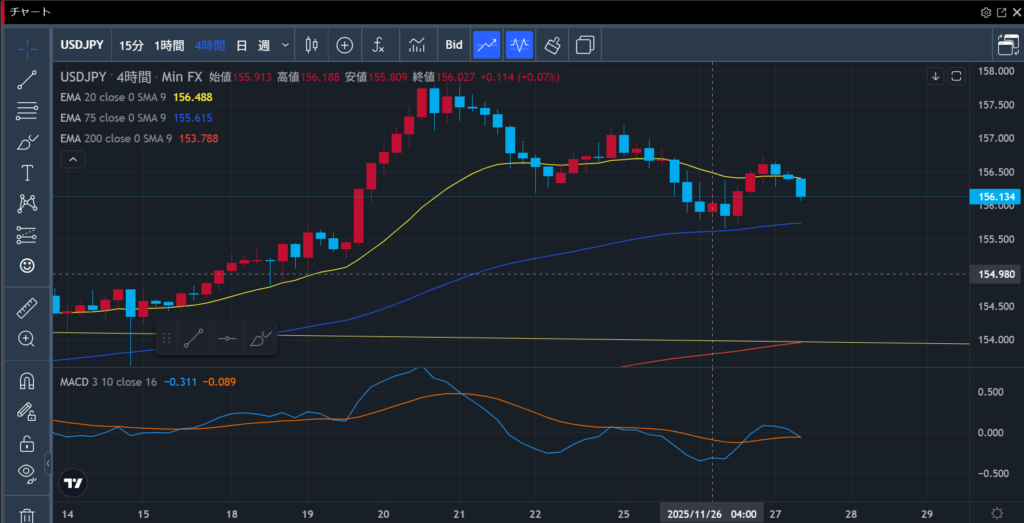Open the brush drawing tool
Viewport: 1024px width, 523px height.
[x=27, y=142]
